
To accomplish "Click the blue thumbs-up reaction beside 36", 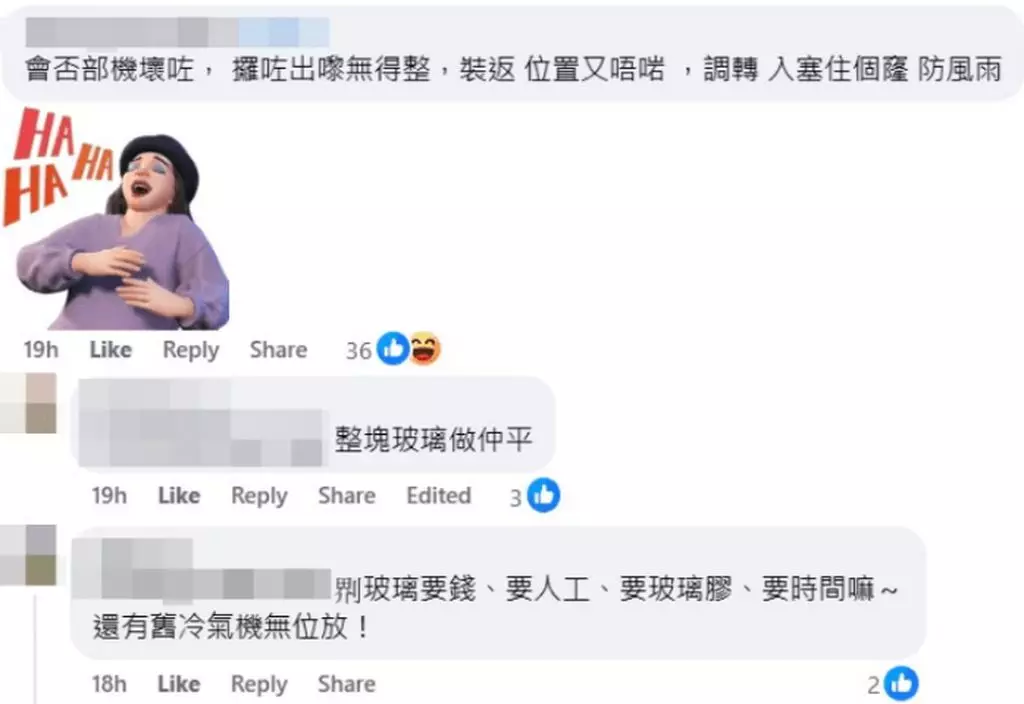I will click(x=393, y=348).
